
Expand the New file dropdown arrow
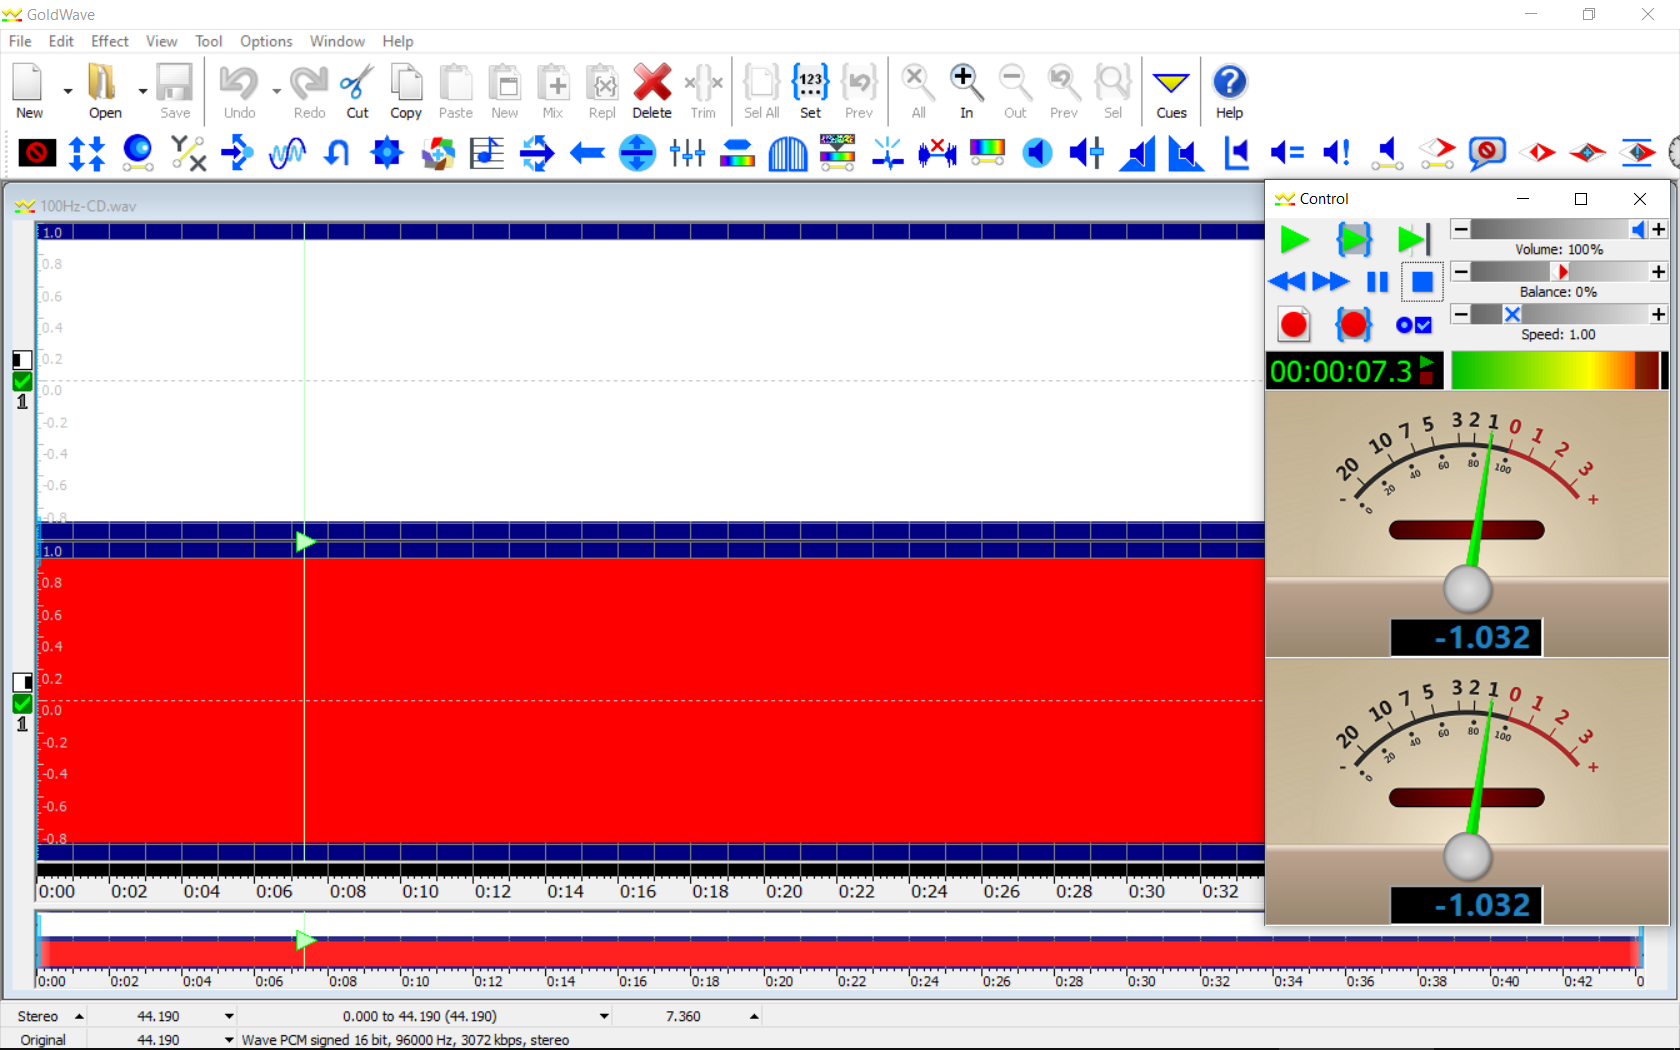point(68,91)
